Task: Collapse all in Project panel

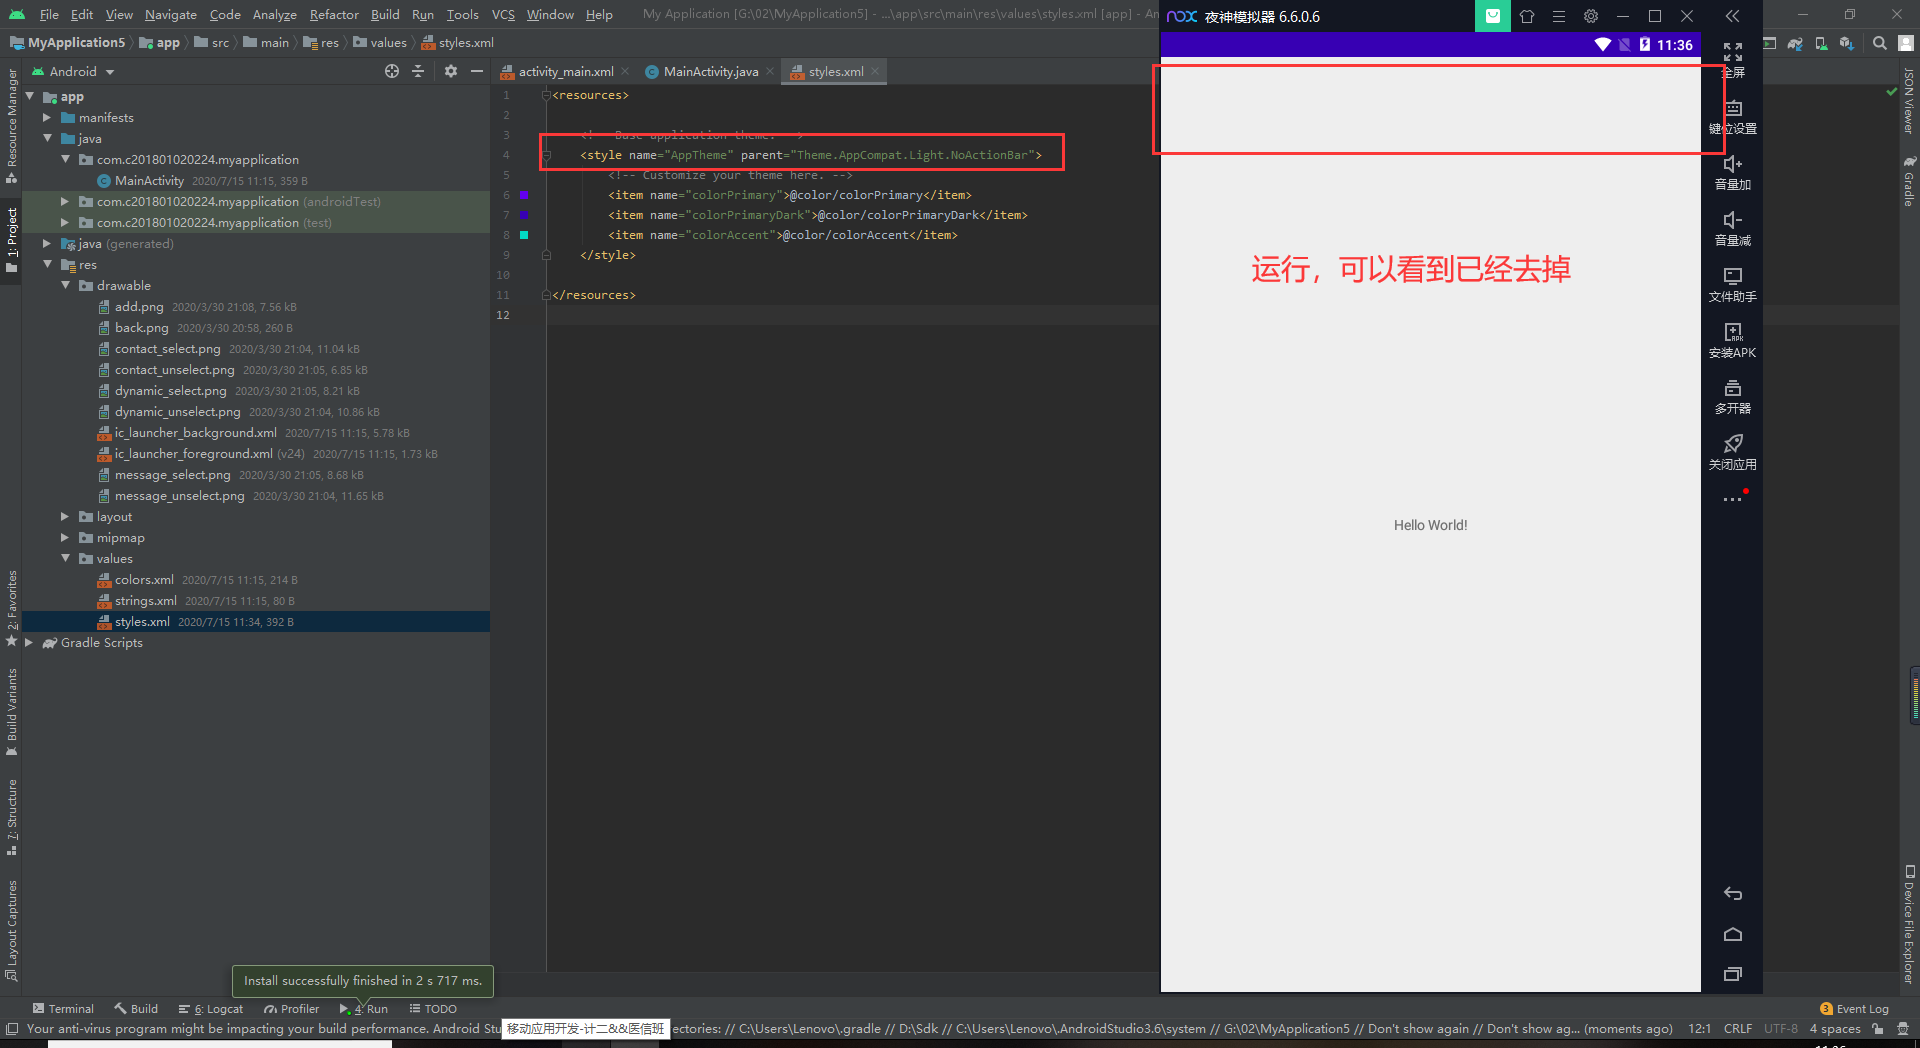Action: click(x=418, y=71)
